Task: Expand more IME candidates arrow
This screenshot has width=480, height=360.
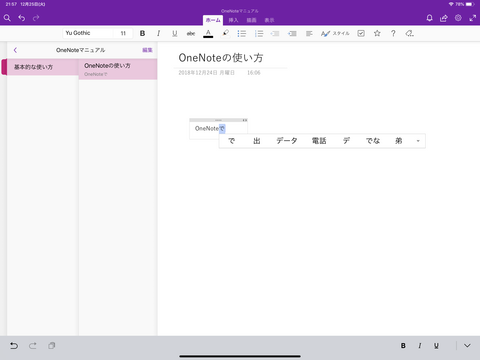Action: tap(418, 141)
